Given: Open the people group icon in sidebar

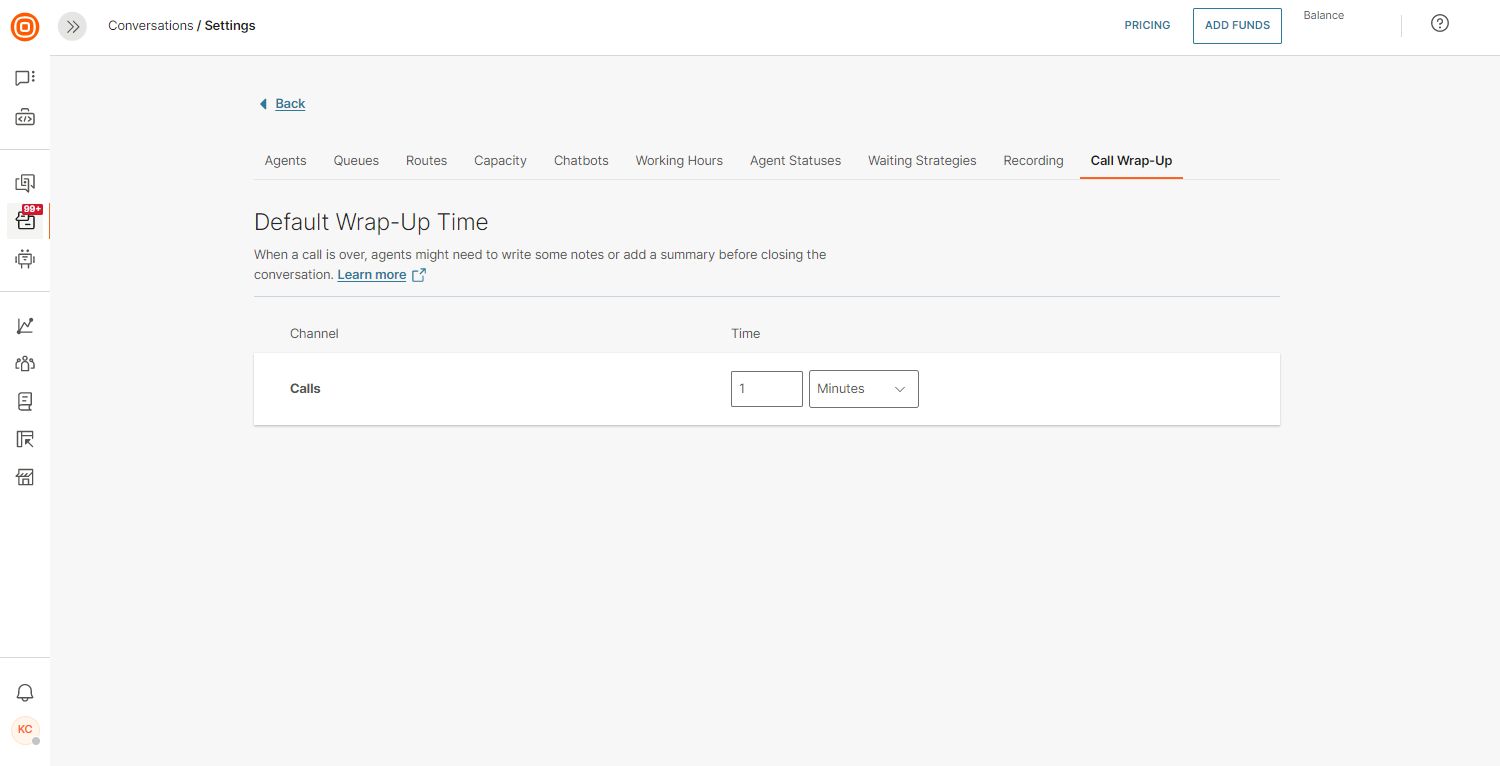Looking at the screenshot, I should [x=25, y=364].
